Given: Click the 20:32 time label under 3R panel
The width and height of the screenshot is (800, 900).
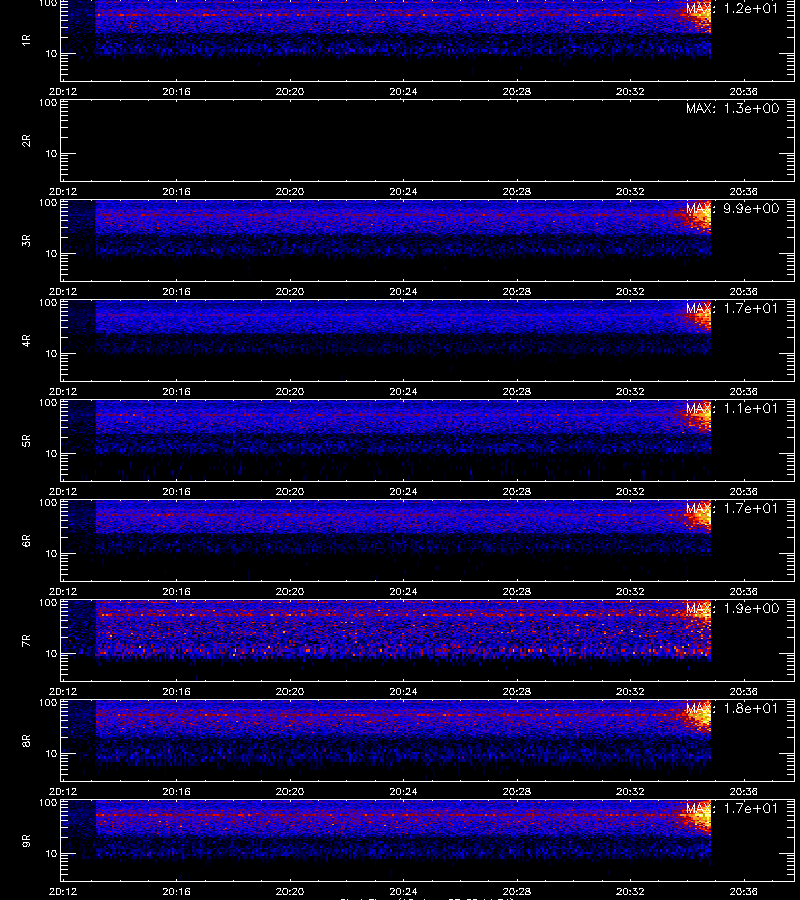Looking at the screenshot, I should coord(630,291).
